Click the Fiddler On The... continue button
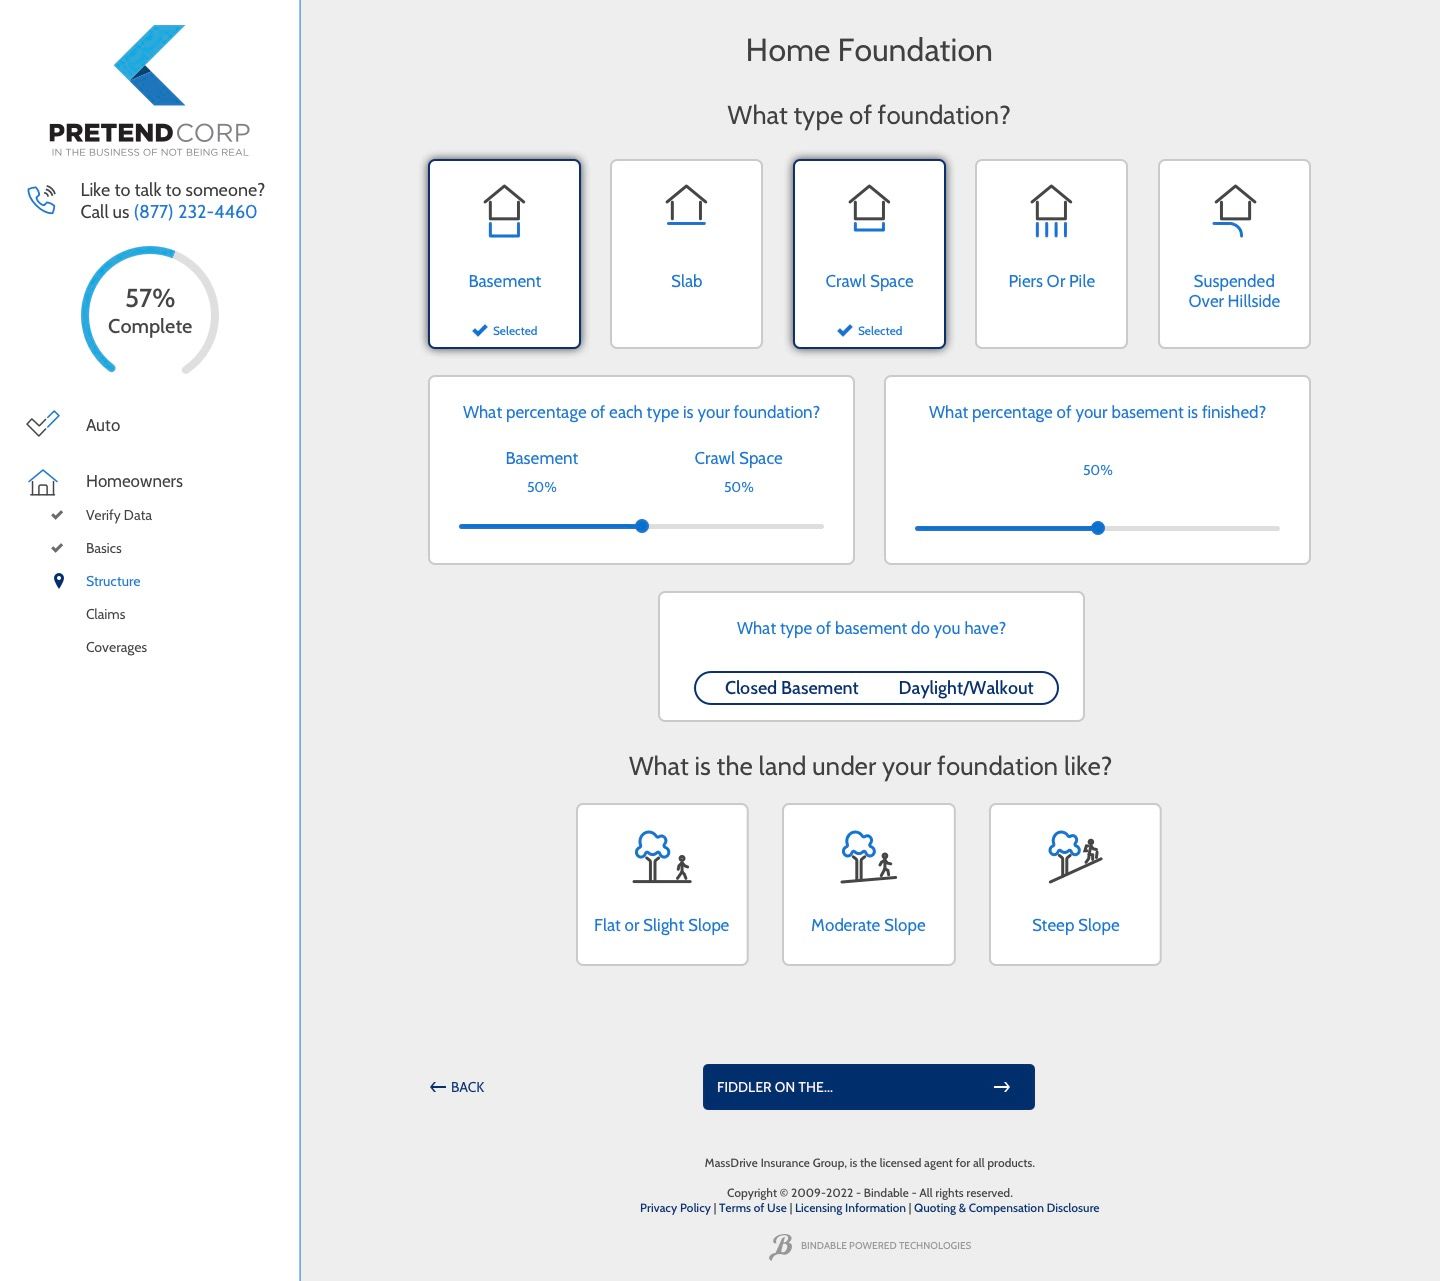The image size is (1440, 1281). click(x=869, y=1087)
